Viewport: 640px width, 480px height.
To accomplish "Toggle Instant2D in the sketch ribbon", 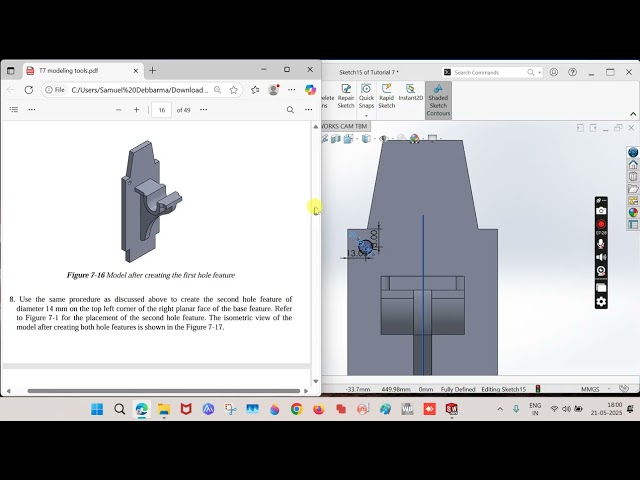I will point(411,93).
